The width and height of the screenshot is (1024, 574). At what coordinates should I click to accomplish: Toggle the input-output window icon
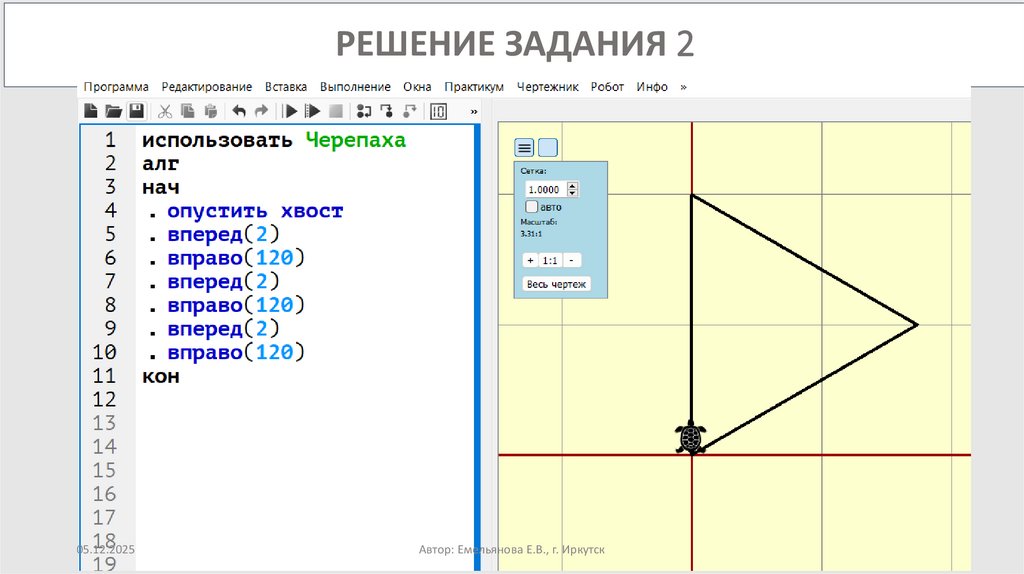click(439, 111)
